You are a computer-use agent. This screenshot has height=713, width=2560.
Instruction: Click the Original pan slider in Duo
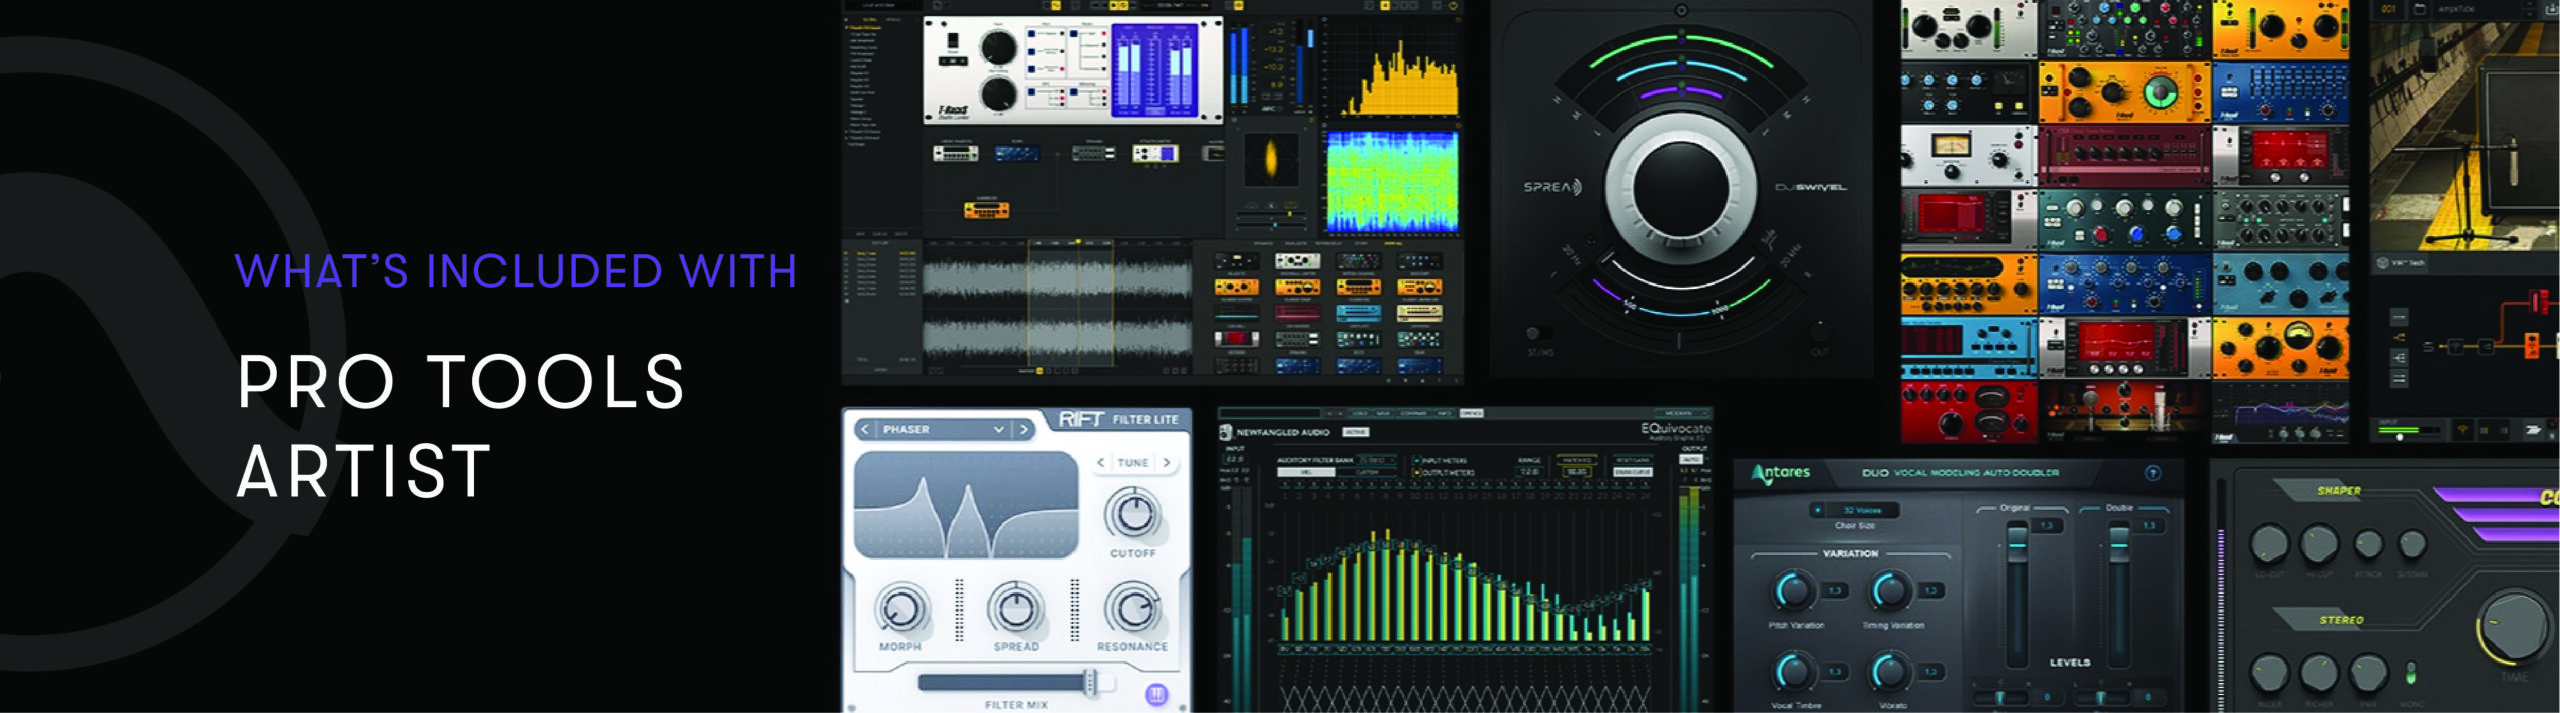2002,697
